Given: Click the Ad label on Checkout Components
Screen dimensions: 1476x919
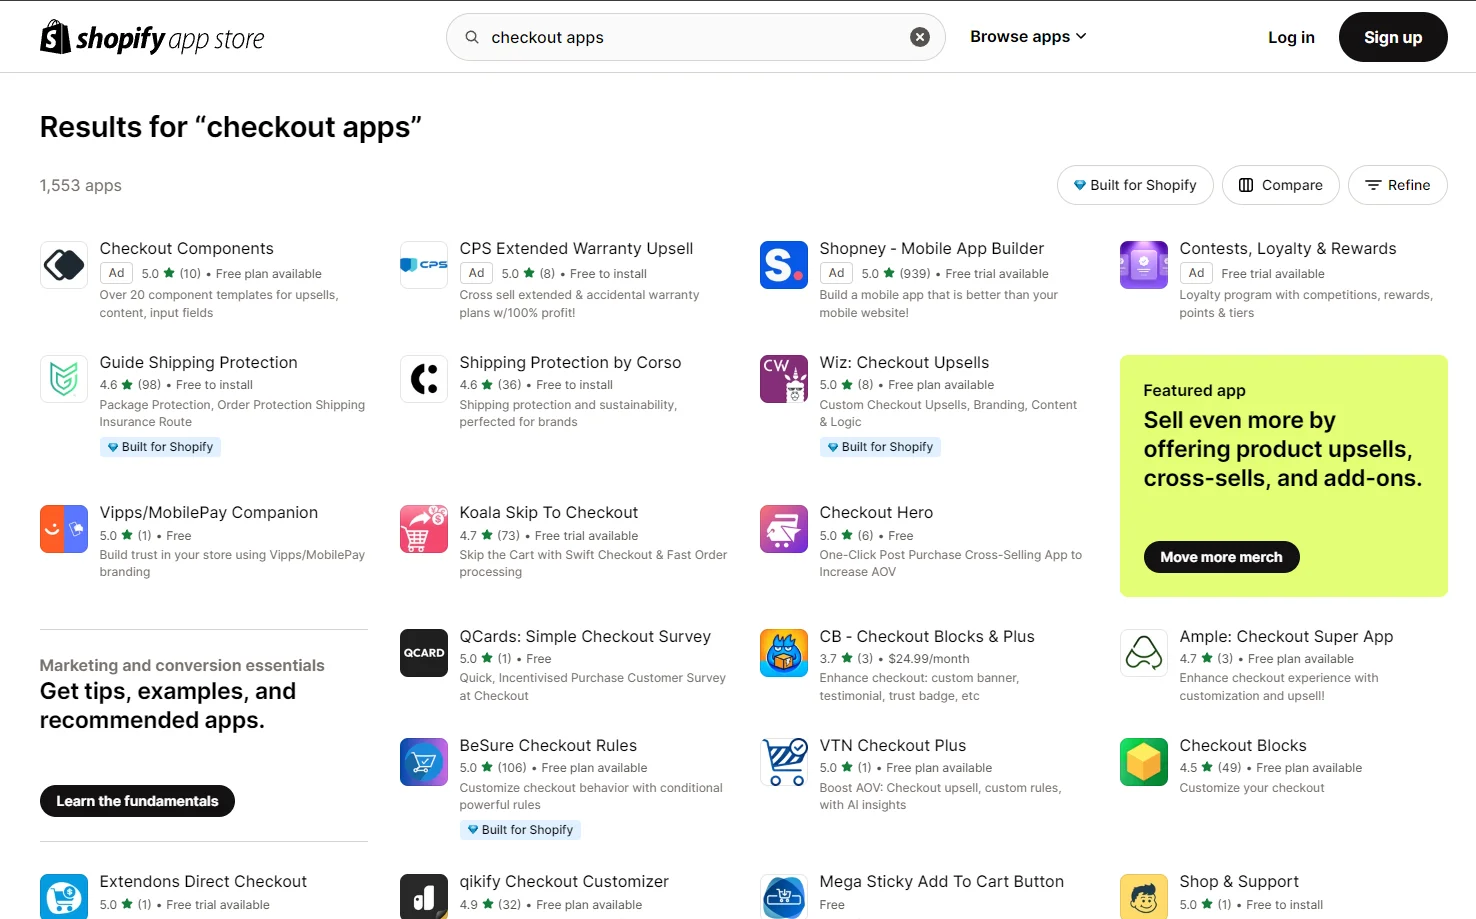Looking at the screenshot, I should [117, 273].
